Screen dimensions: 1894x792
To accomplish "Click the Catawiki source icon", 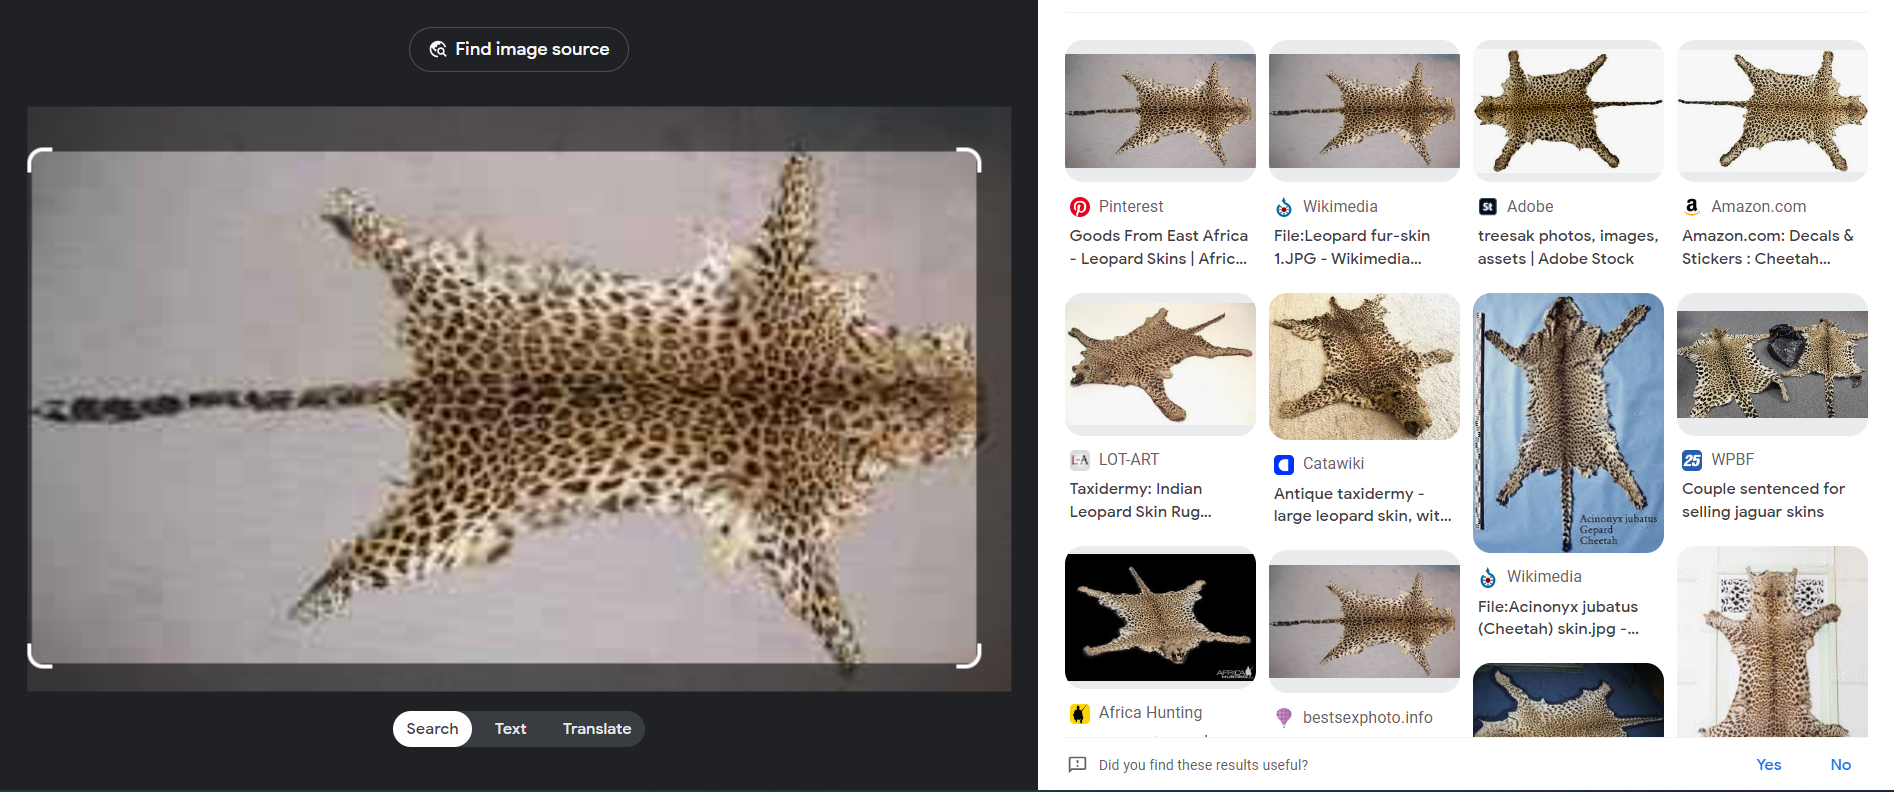I will coord(1284,464).
